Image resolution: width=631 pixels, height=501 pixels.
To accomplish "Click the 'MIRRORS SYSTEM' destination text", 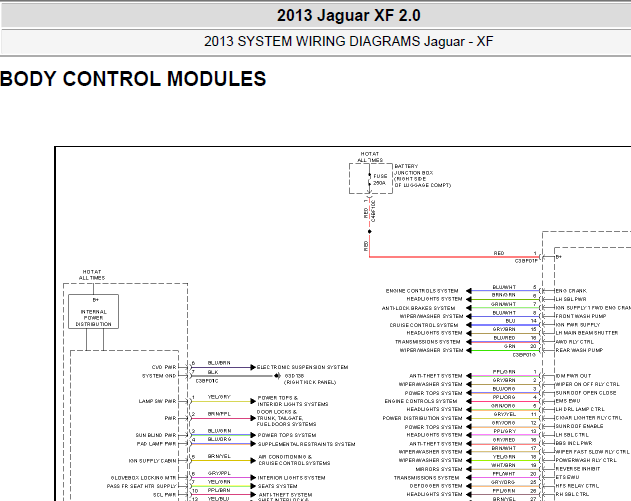I will 439,469.
